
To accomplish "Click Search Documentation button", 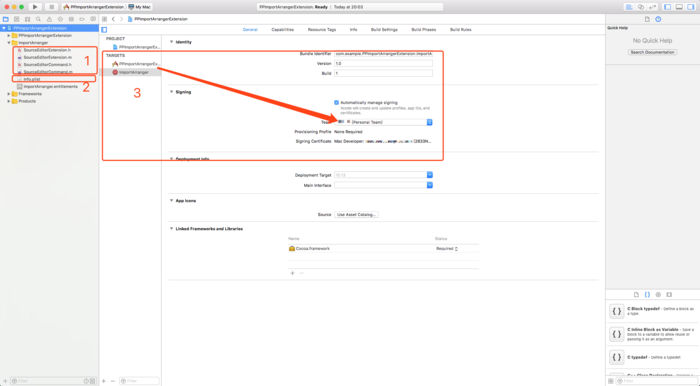I will pyautogui.click(x=652, y=52).
